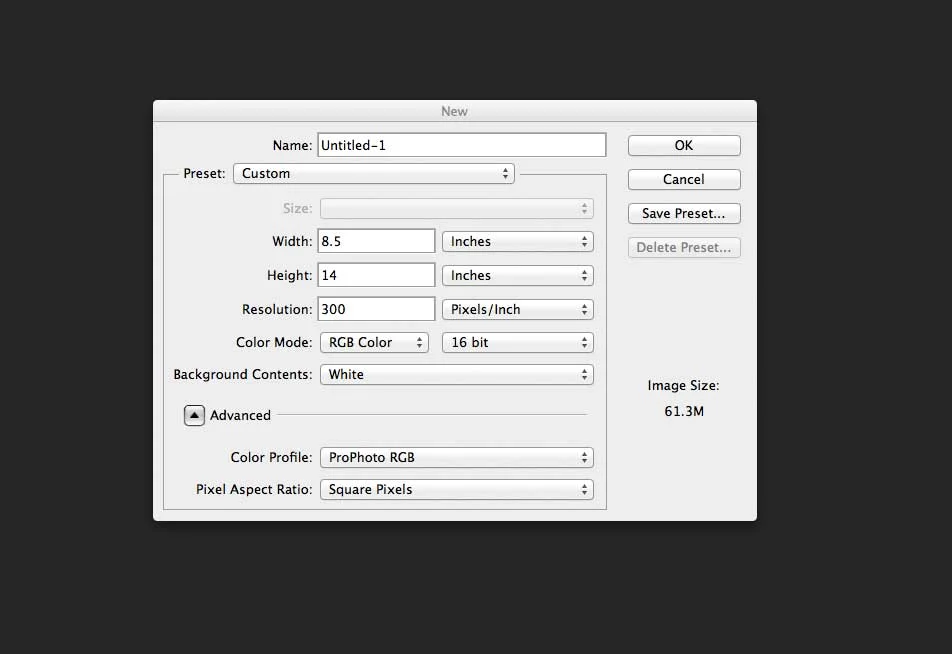The image size is (952, 654).
Task: Click the Resolution field showing 300
Action: click(376, 309)
